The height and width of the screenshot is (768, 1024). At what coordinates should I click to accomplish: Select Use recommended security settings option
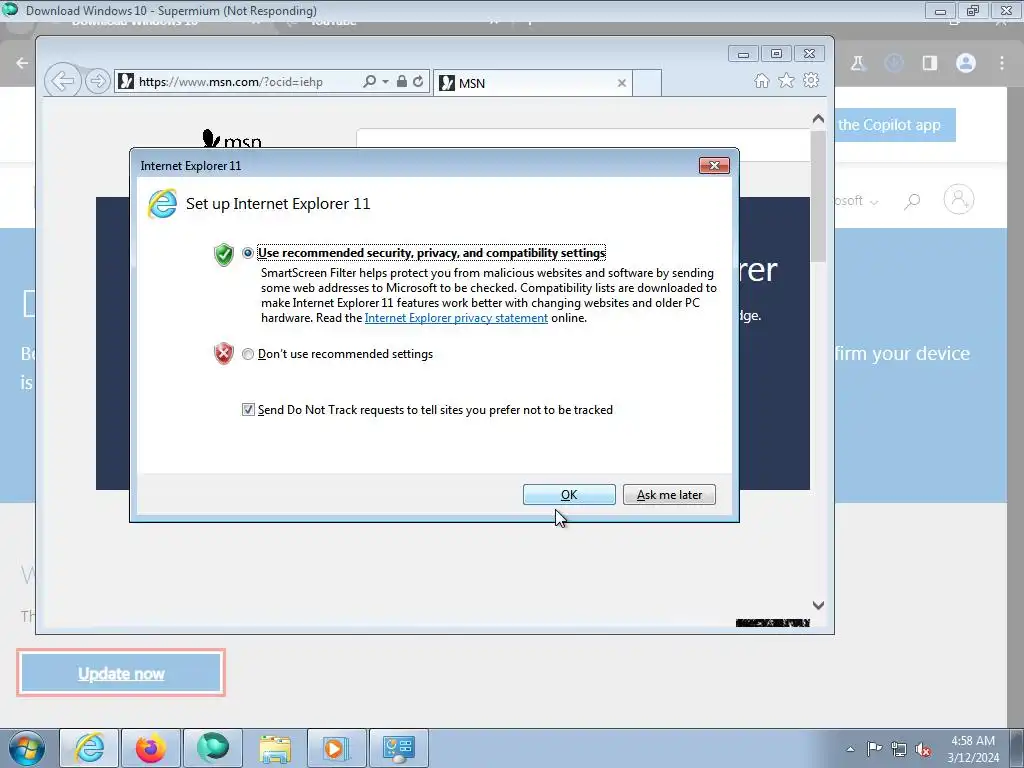point(248,253)
